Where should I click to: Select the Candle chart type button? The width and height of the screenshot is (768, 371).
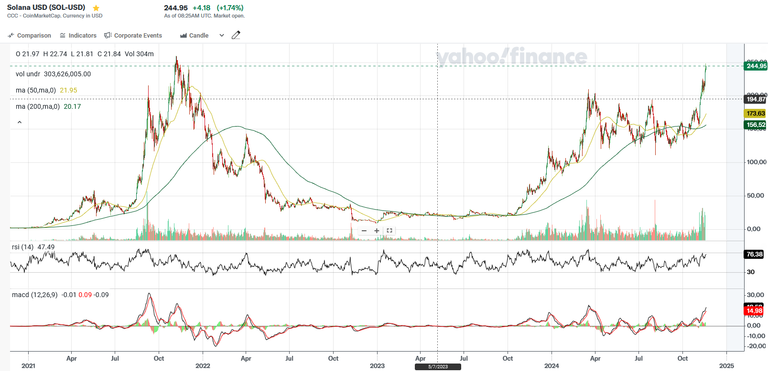pos(194,36)
